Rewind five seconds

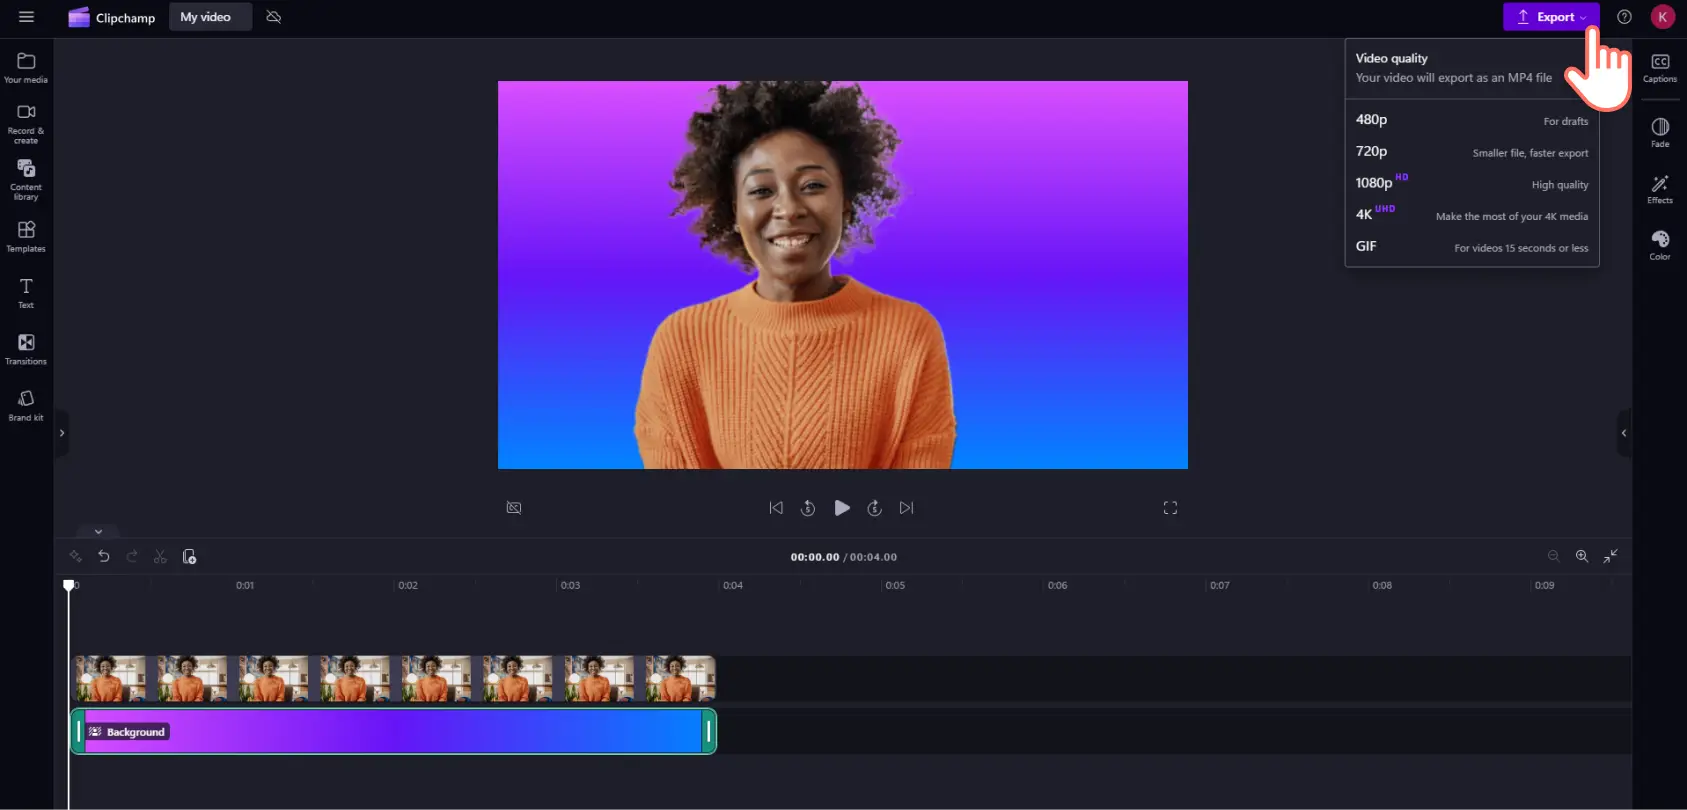coord(808,508)
